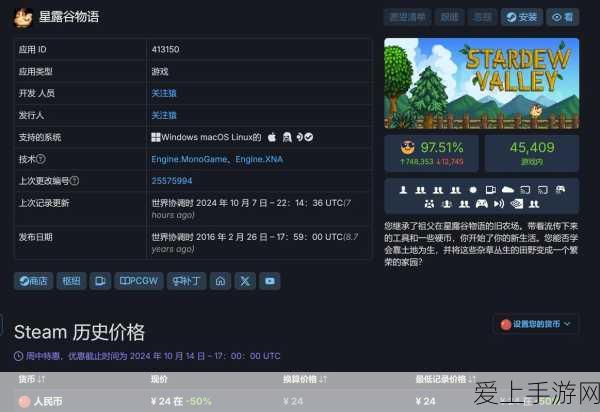Open the official homepage house icon
This screenshot has height=412, width=600.
point(220,281)
